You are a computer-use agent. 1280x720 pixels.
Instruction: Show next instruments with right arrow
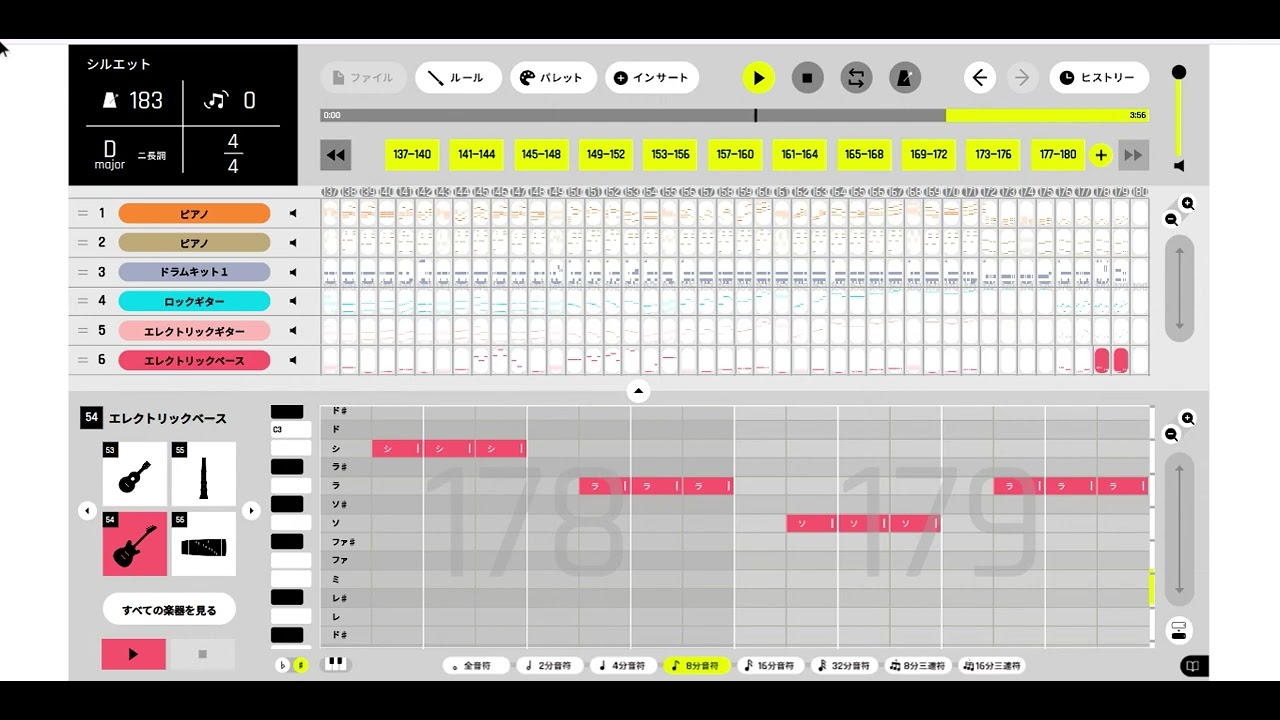[x=251, y=511]
